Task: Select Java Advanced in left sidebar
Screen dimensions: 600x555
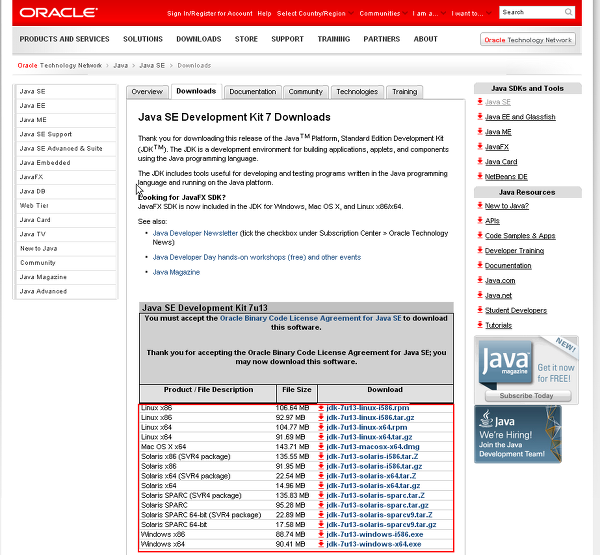Action: click(66, 291)
